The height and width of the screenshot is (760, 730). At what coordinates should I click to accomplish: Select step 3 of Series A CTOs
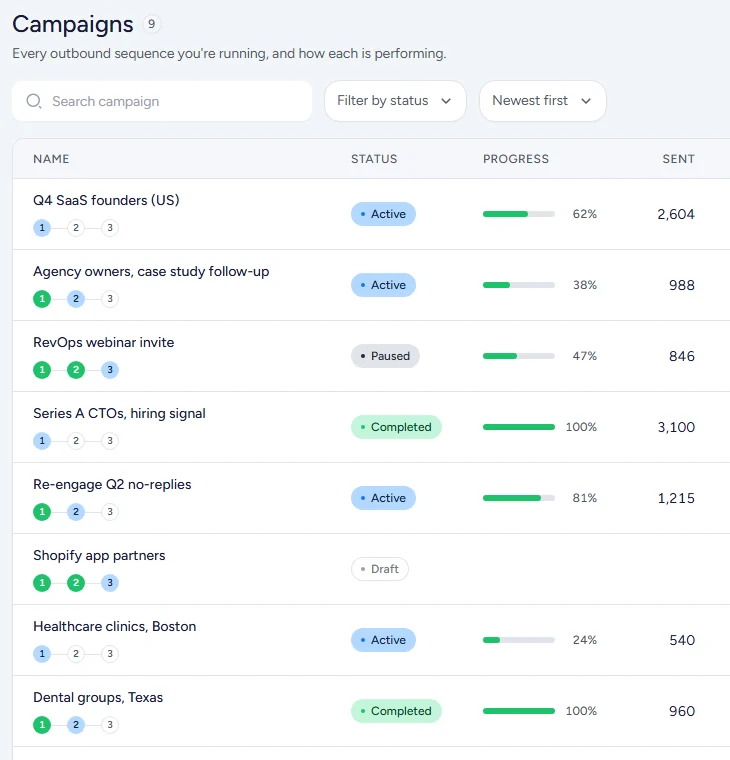coord(110,441)
